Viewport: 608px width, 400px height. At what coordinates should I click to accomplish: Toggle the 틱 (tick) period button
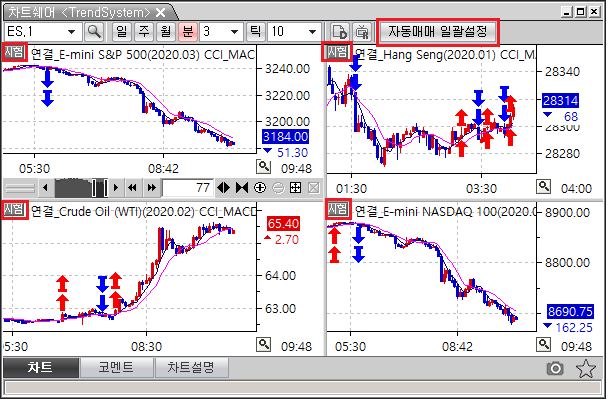tap(256, 32)
